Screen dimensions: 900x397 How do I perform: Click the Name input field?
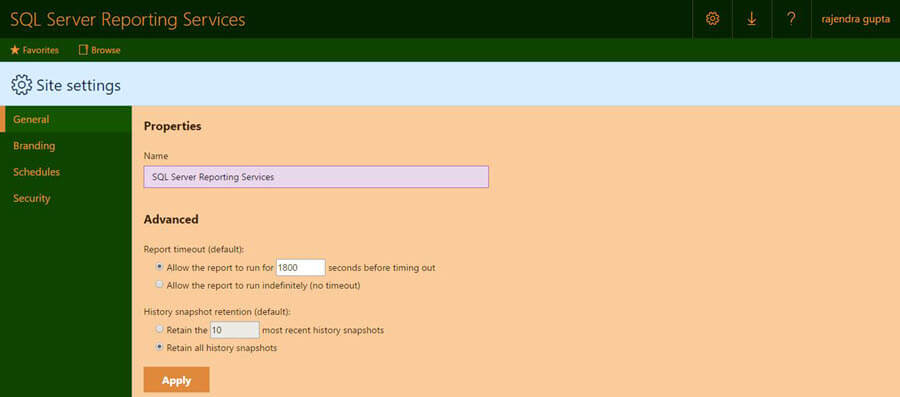pyautogui.click(x=316, y=177)
